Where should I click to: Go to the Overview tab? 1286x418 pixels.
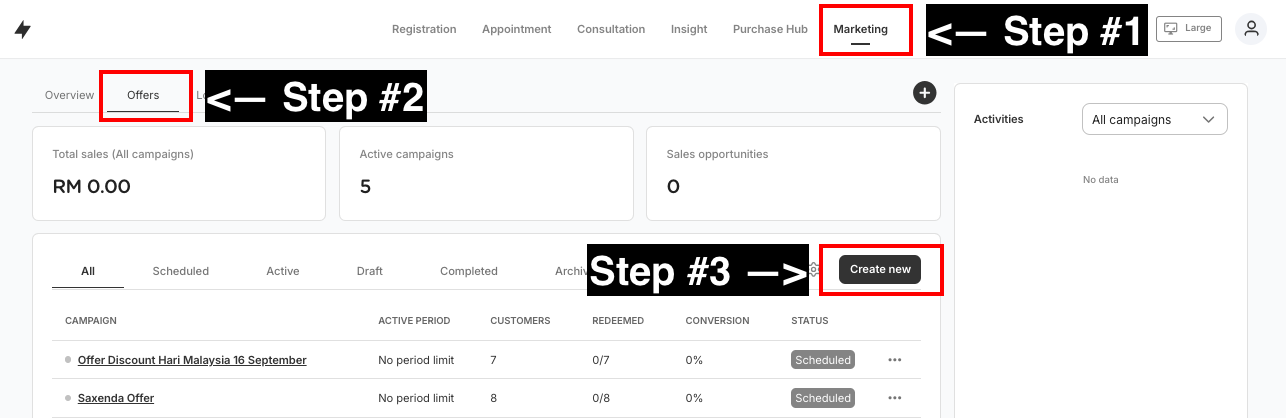[x=69, y=95]
